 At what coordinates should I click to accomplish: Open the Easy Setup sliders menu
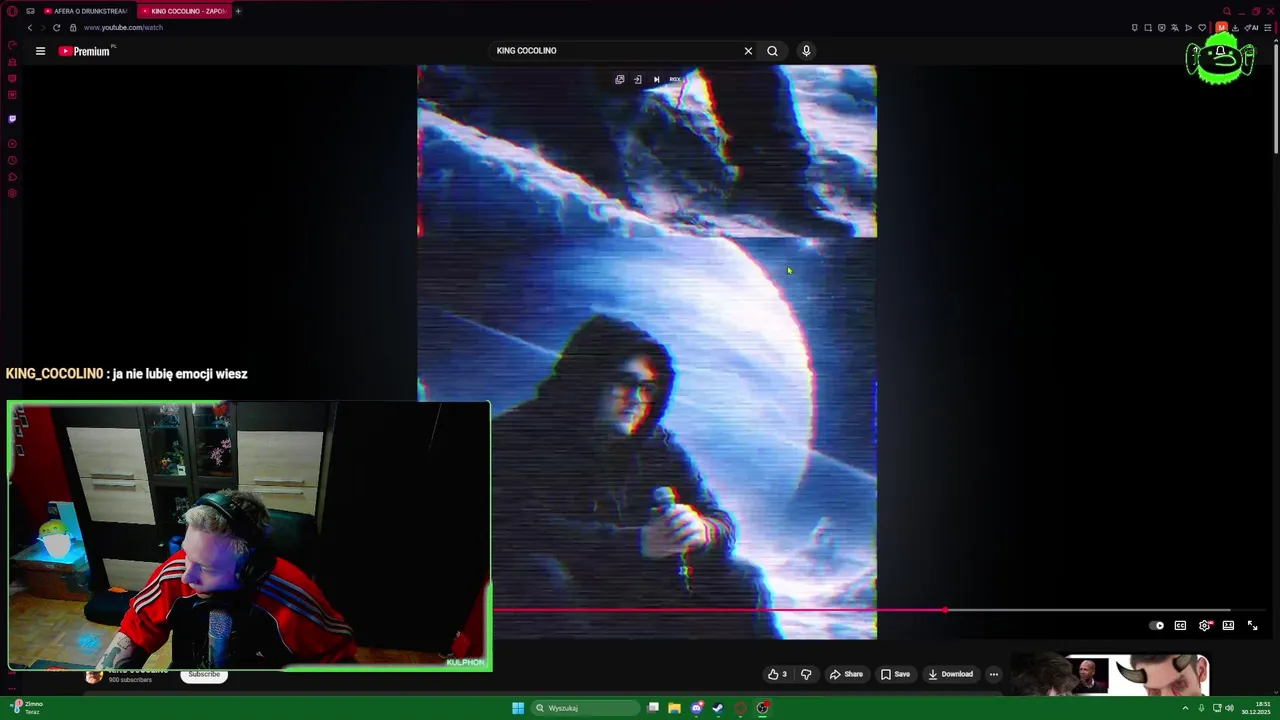(x=1267, y=27)
